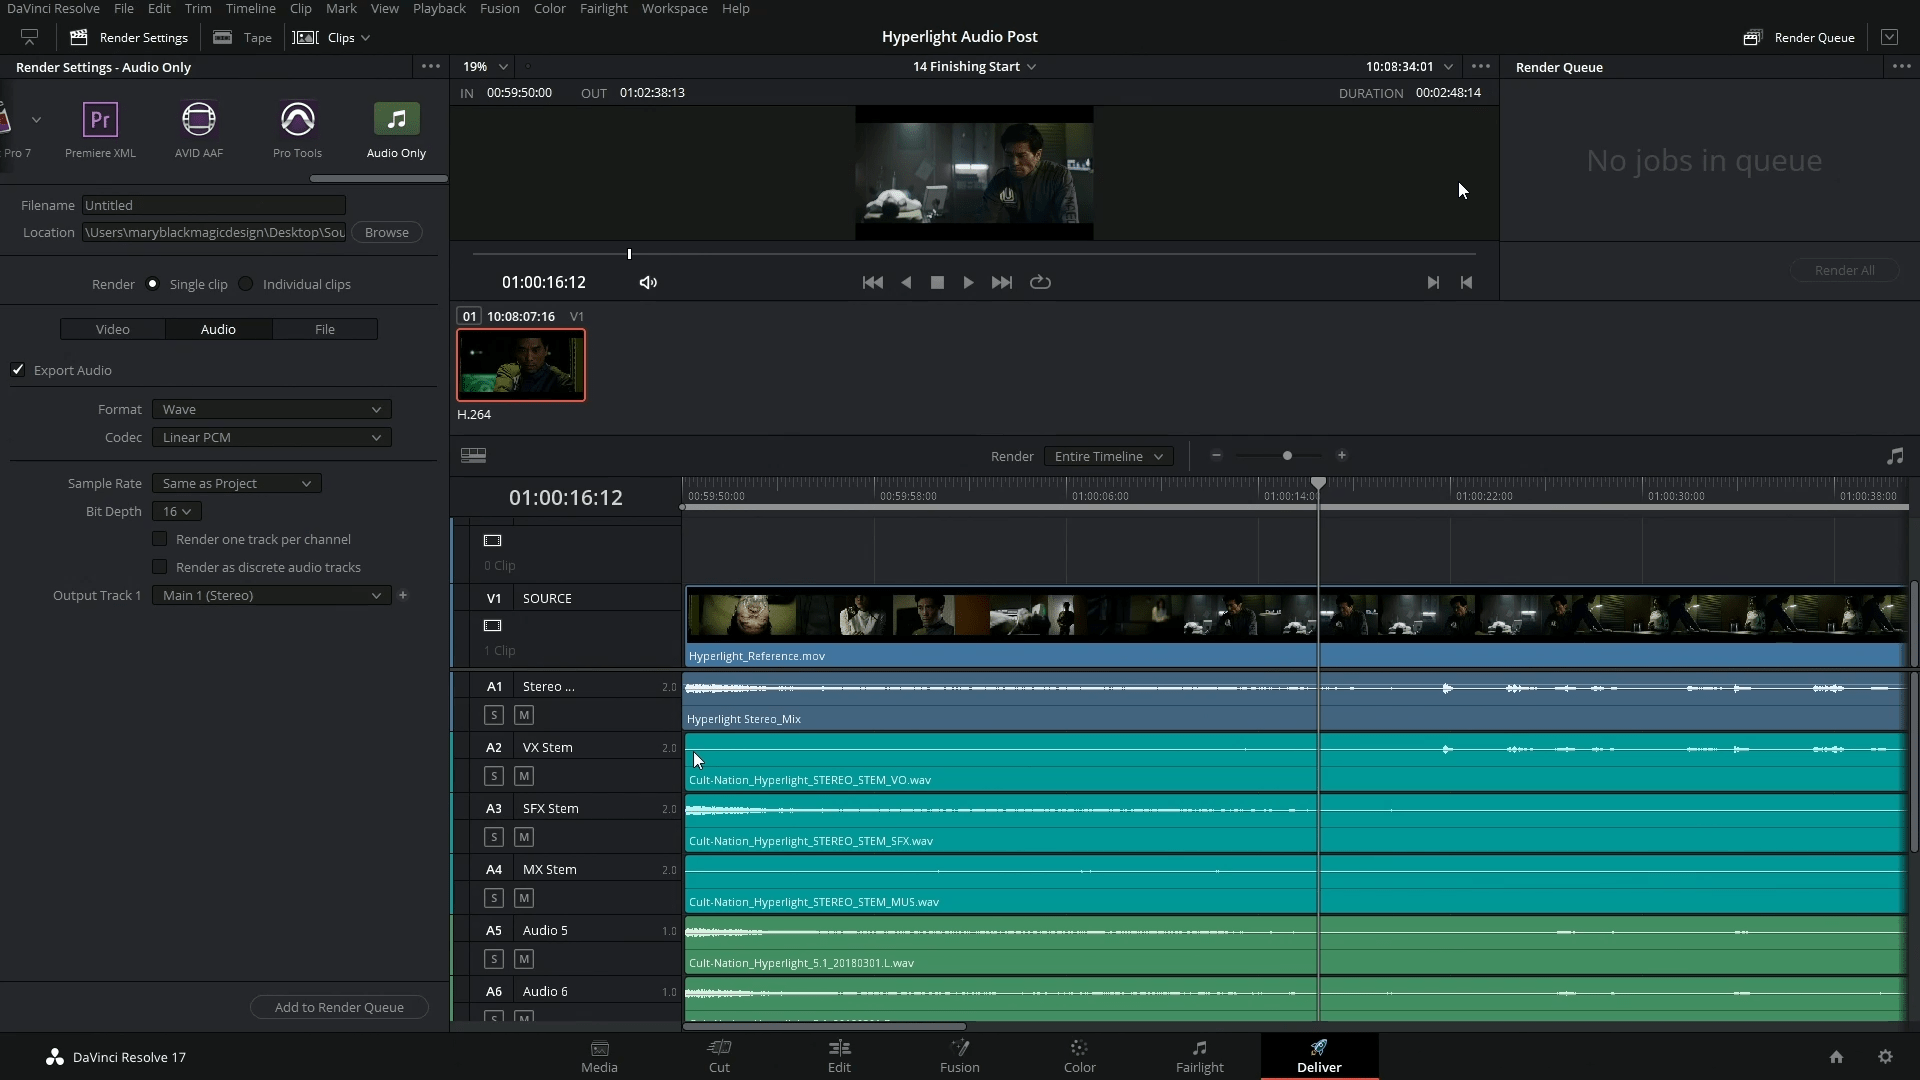Click the loop playback icon
This screenshot has height=1080, width=1920.
pos(1040,283)
